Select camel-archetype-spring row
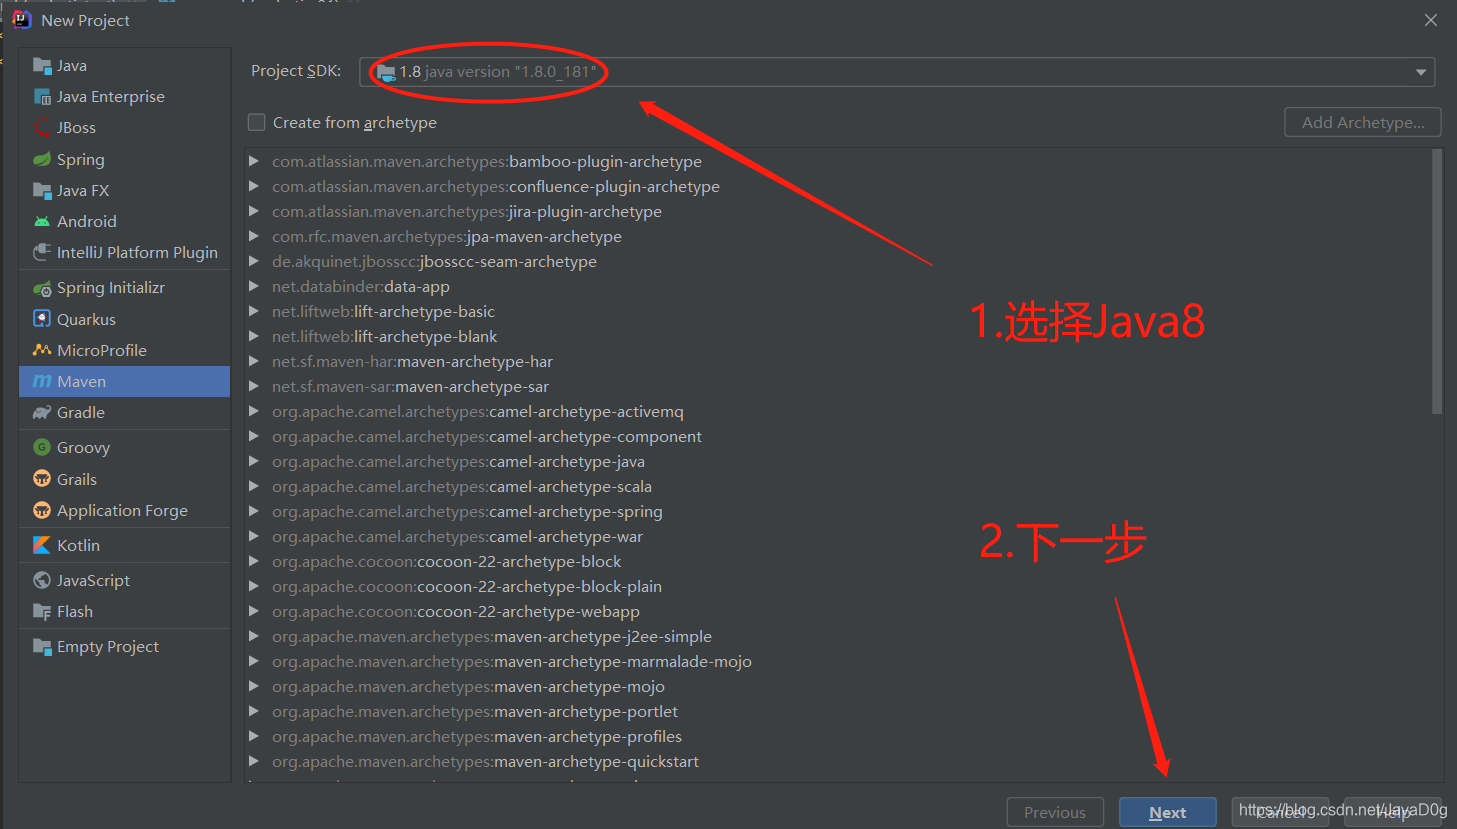The image size is (1457, 829). tap(838, 511)
